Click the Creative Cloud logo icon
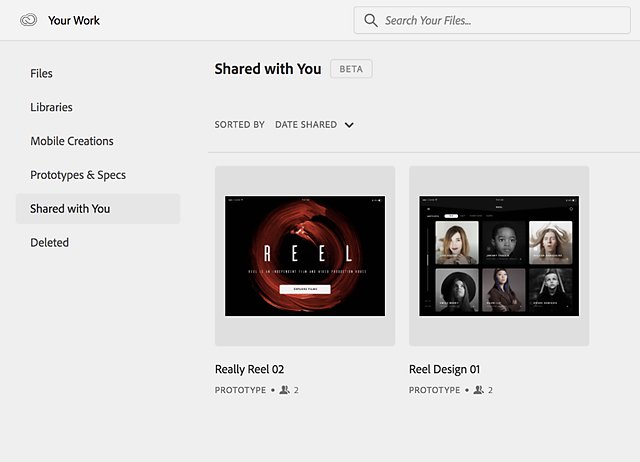This screenshot has width=640, height=462. click(x=29, y=20)
